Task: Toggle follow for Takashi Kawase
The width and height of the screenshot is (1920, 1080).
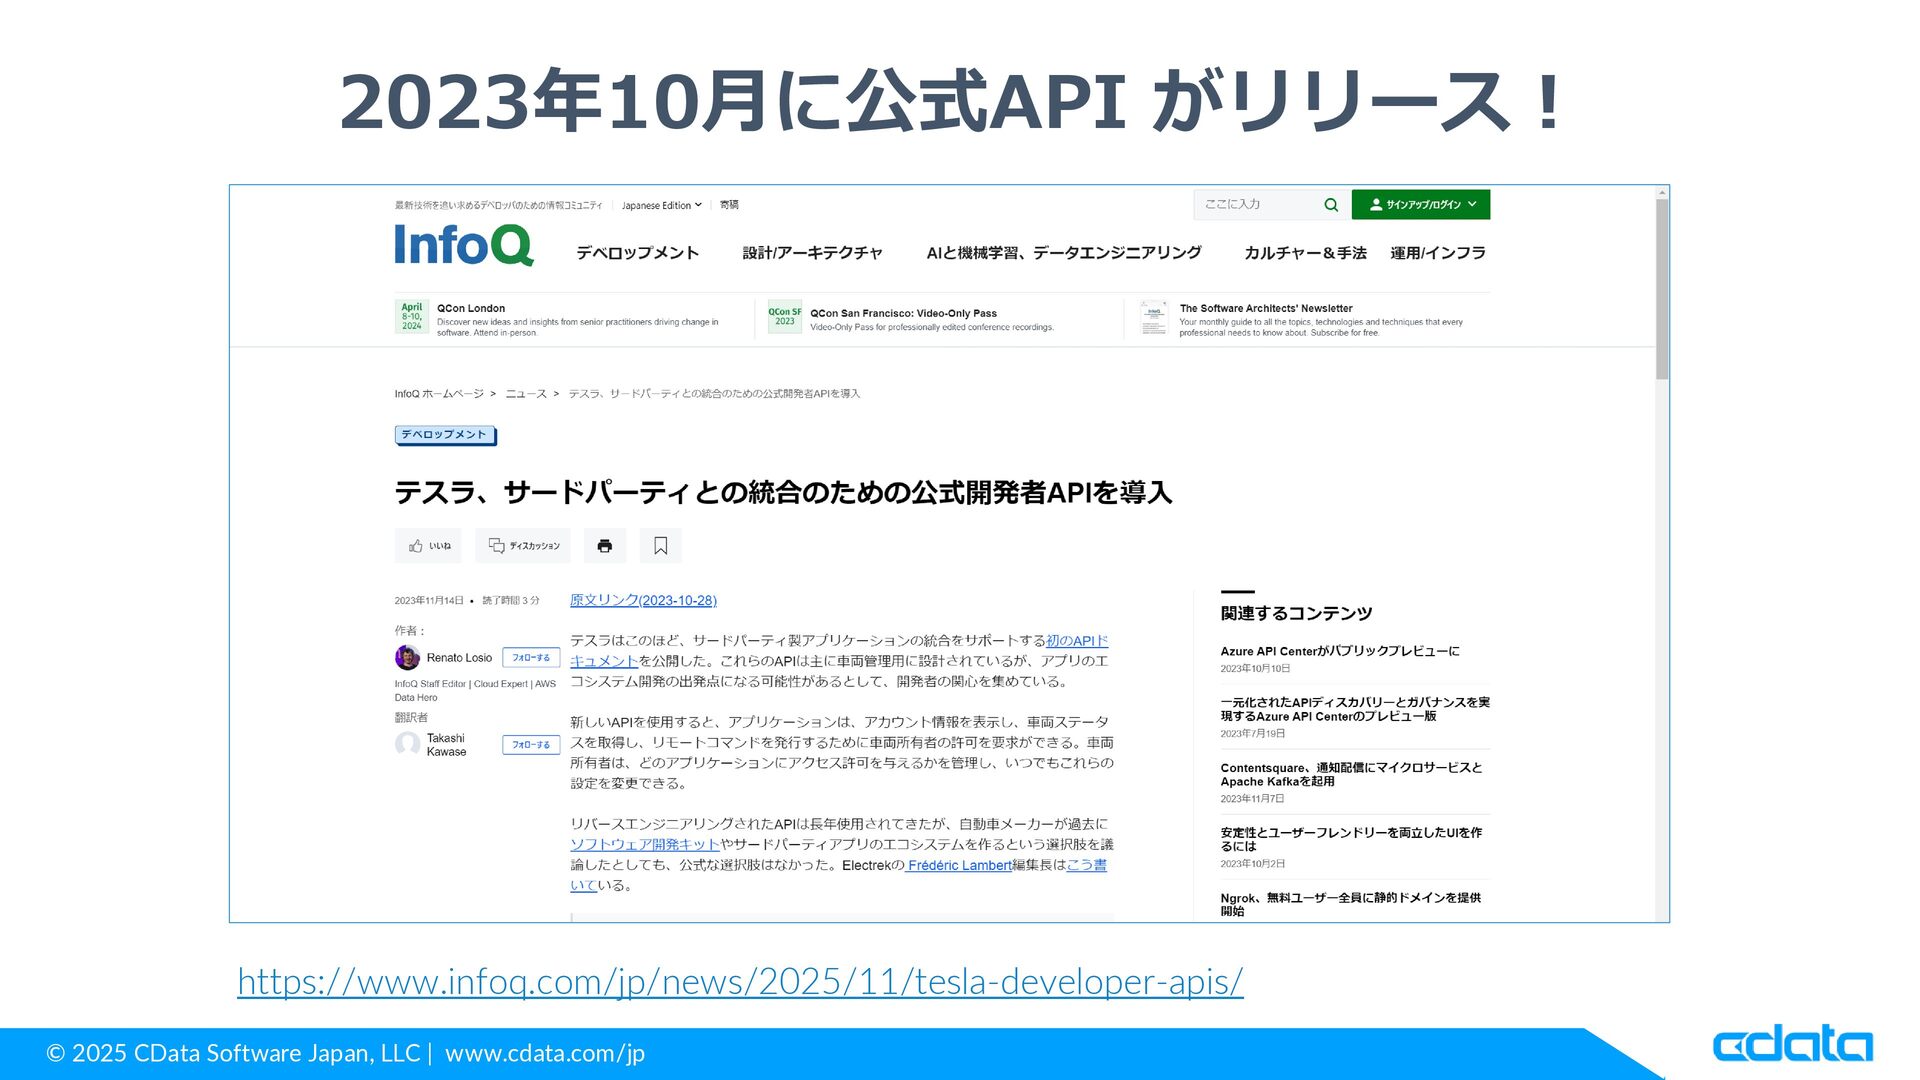Action: 531,745
